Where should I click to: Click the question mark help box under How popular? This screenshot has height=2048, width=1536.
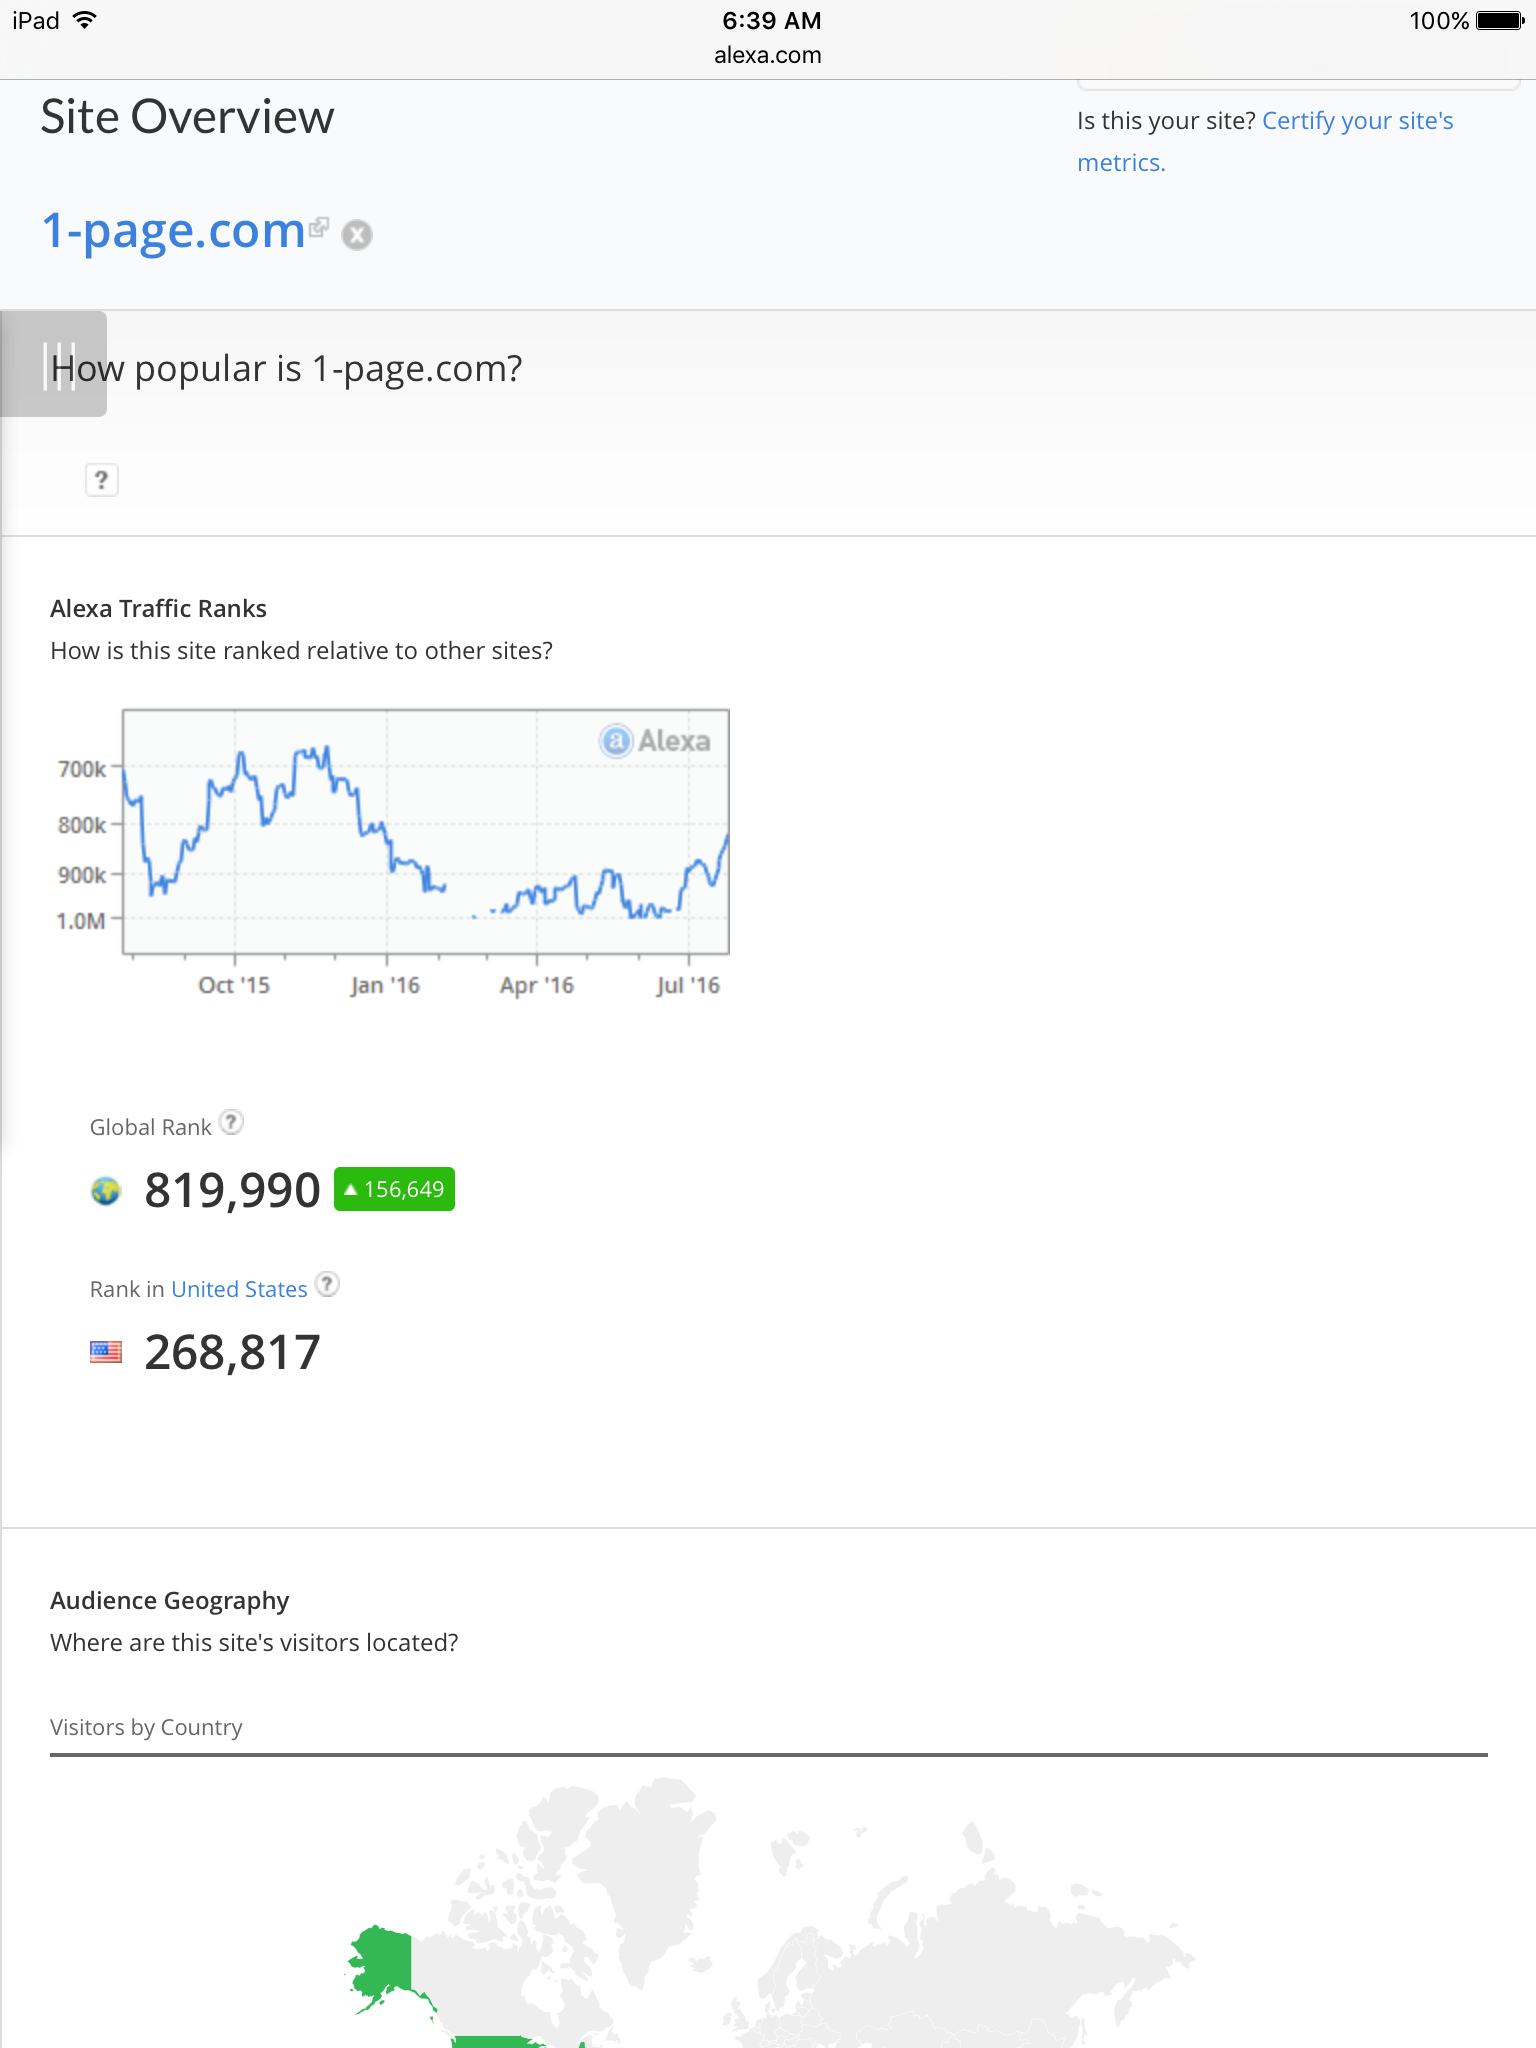pos(101,480)
